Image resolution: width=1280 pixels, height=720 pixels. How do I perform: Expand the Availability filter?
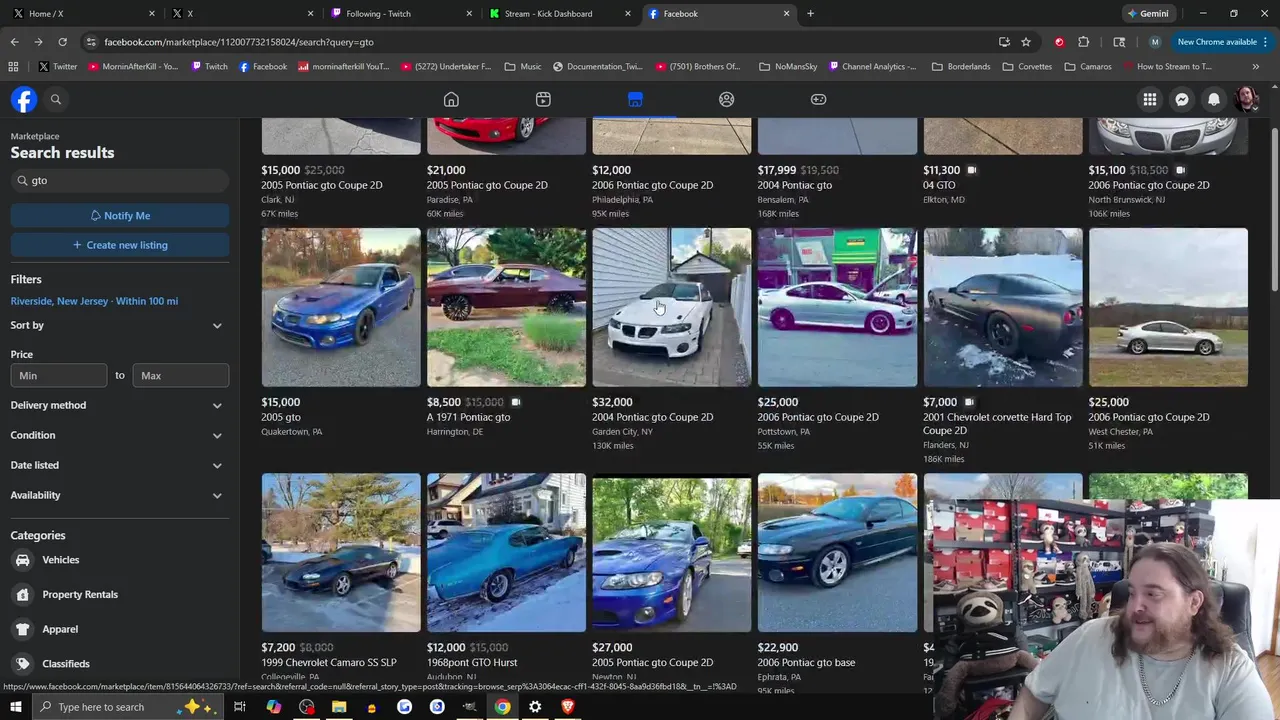coord(118,495)
